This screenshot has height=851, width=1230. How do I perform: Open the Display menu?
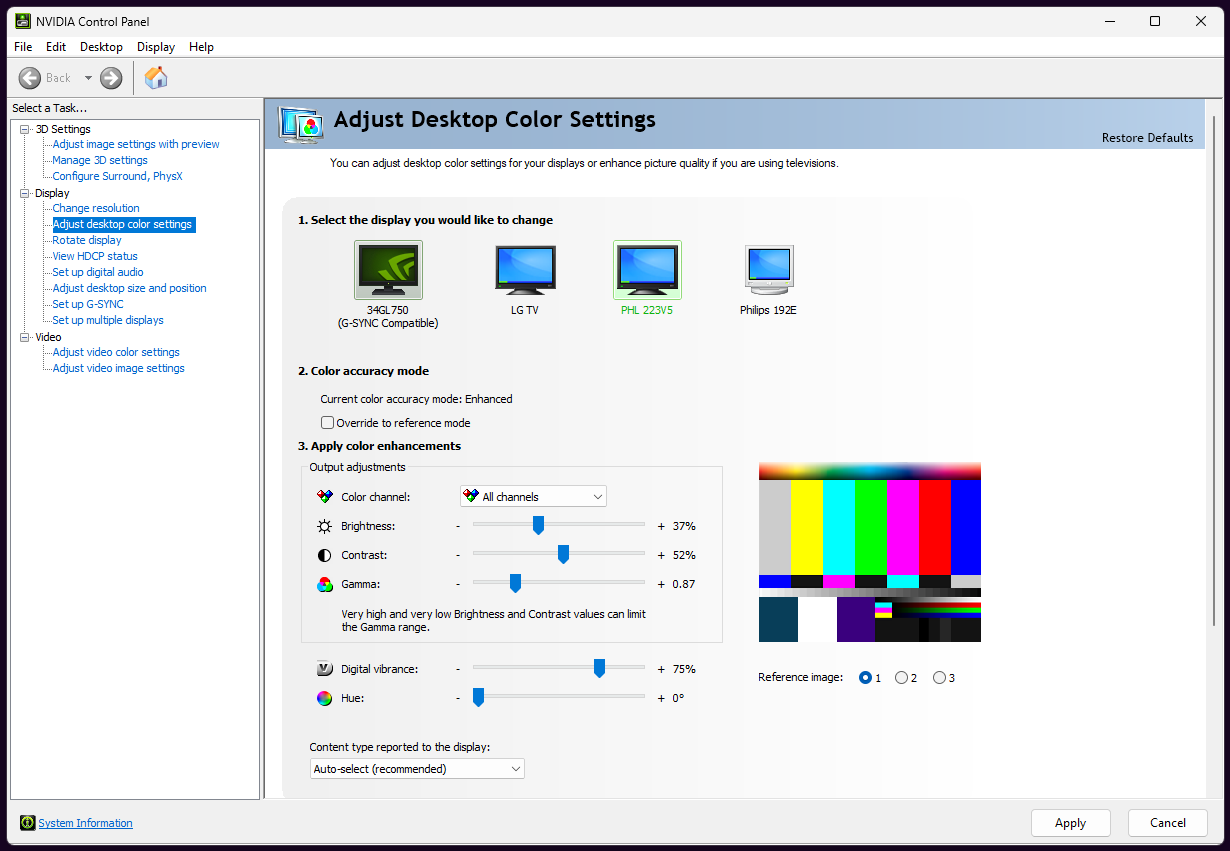coord(155,46)
